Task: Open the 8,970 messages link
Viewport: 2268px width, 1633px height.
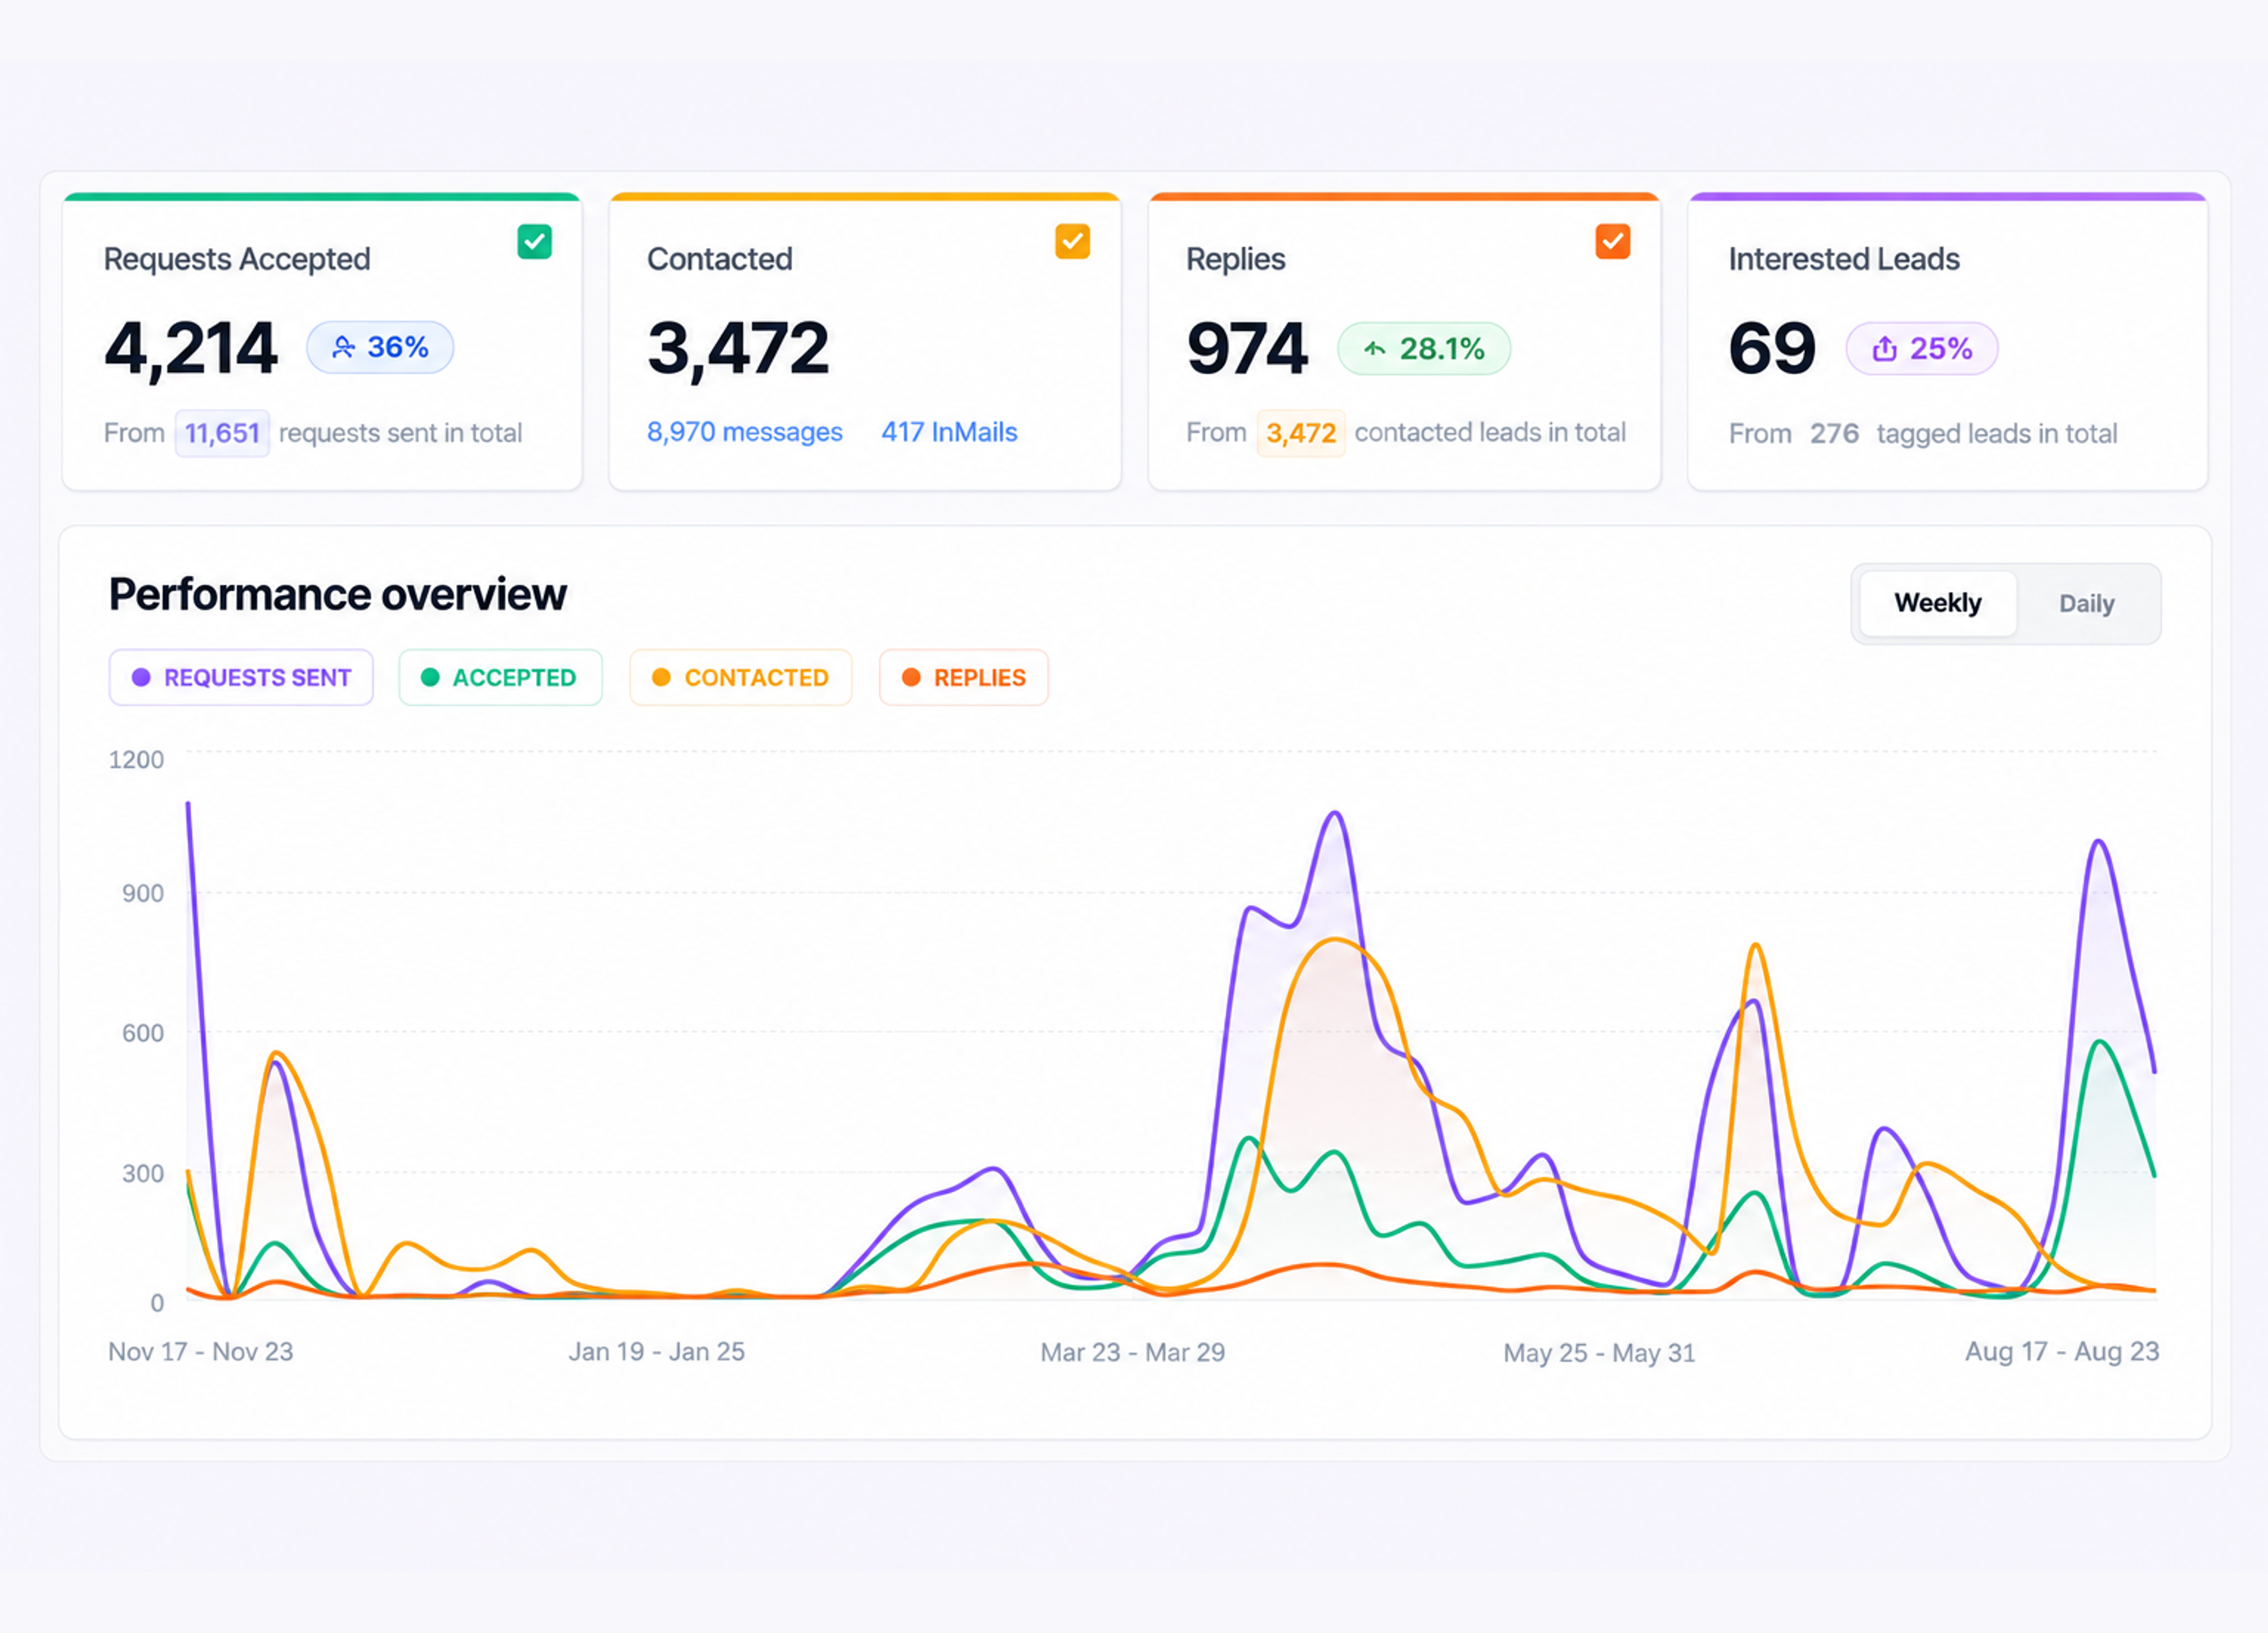Action: pos(744,432)
